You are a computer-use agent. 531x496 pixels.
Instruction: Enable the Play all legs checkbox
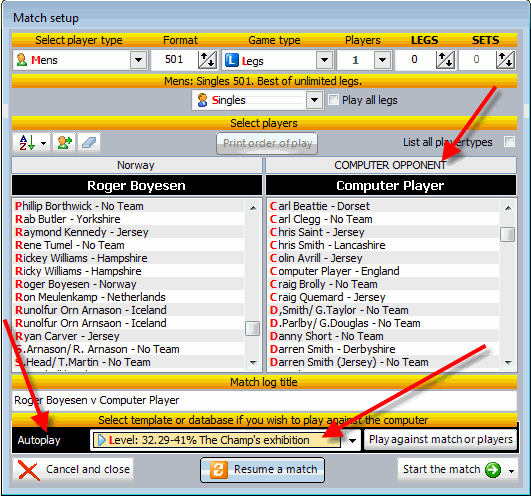click(x=334, y=100)
